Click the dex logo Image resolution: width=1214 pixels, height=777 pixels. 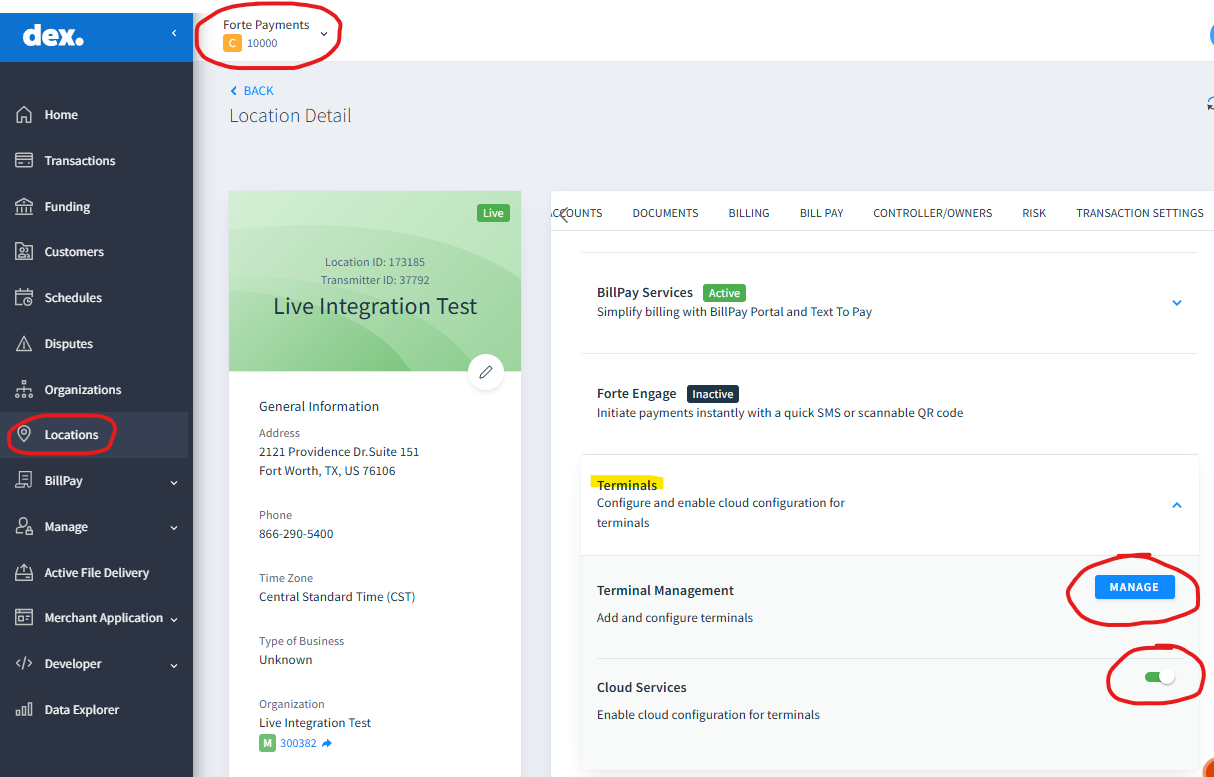click(53, 36)
